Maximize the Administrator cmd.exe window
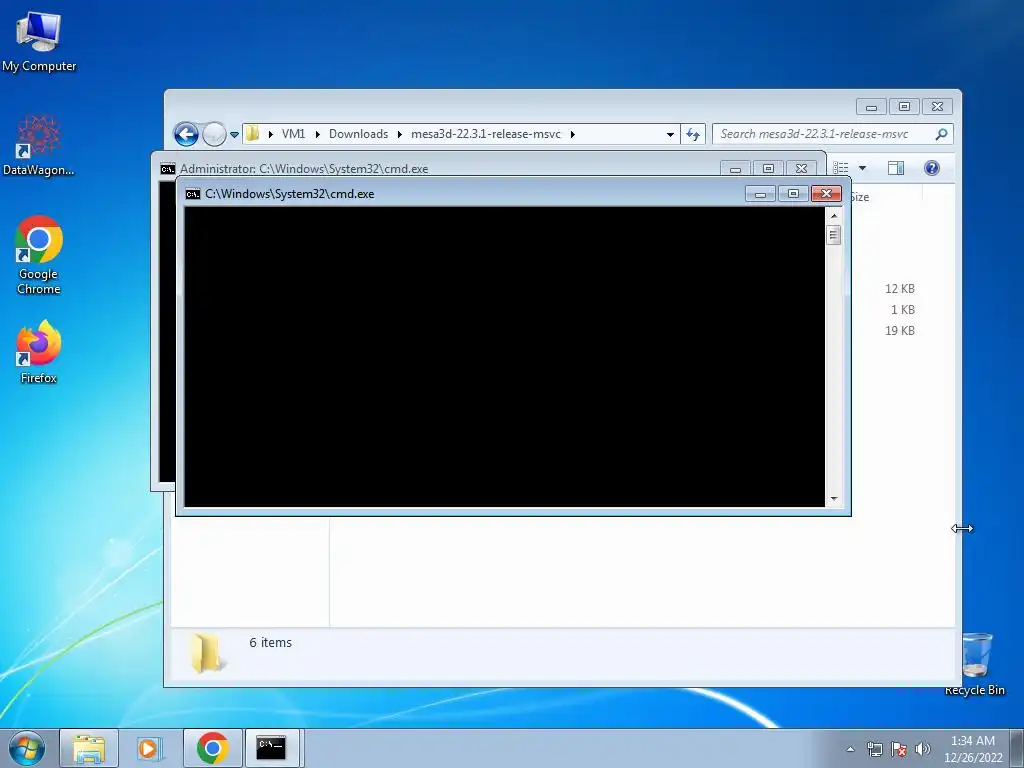The height and width of the screenshot is (768, 1024). tap(769, 168)
